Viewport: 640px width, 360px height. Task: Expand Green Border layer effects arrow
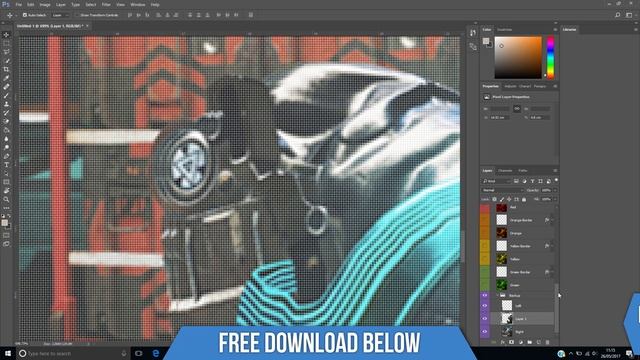click(552, 272)
